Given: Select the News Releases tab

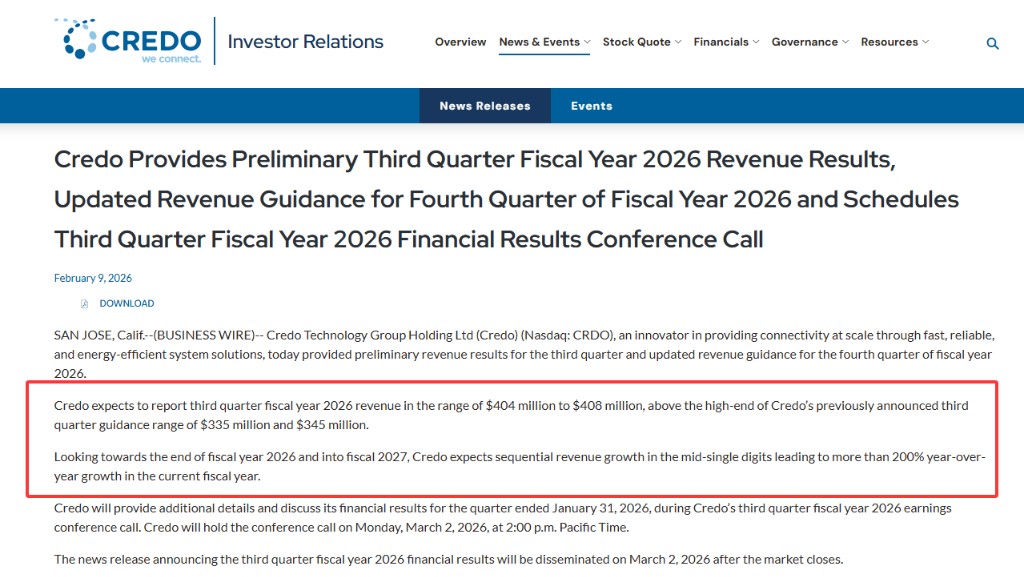Looking at the screenshot, I should coord(485,106).
